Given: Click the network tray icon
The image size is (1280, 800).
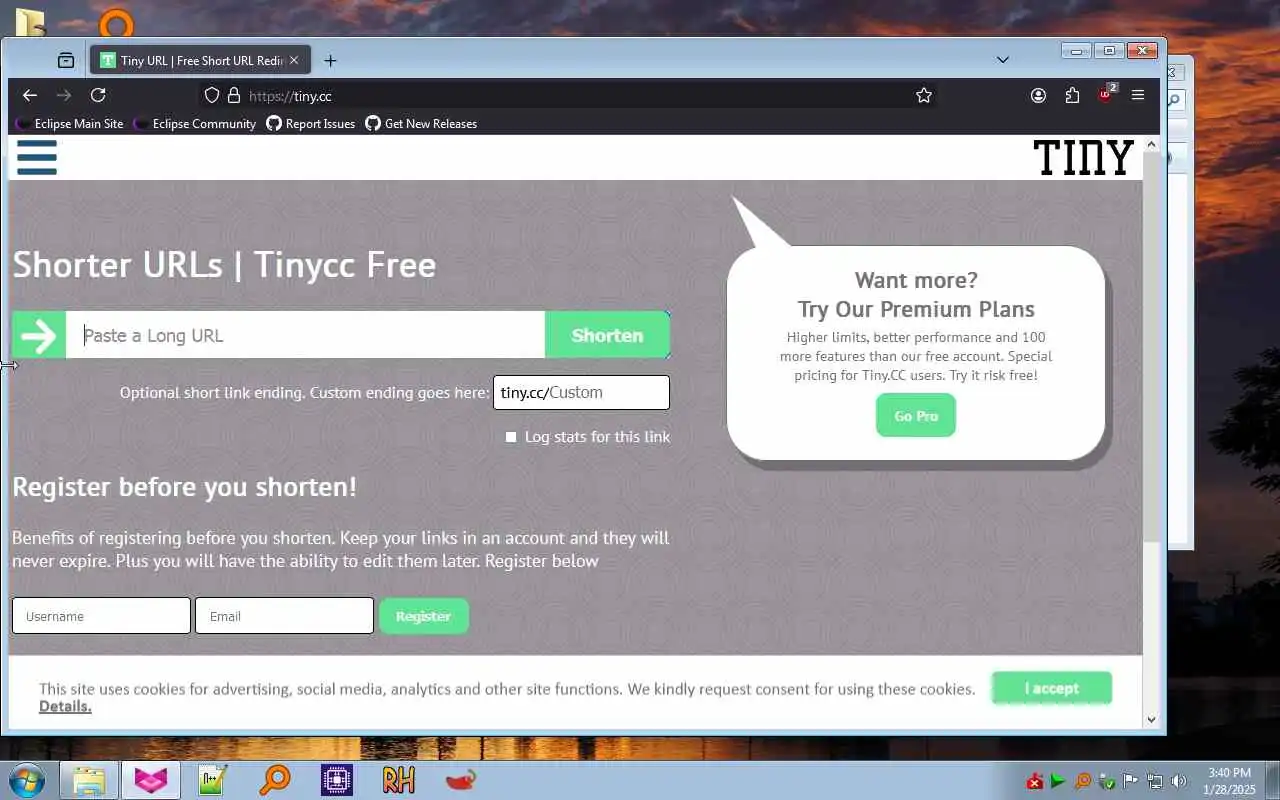Looking at the screenshot, I should [x=1155, y=781].
